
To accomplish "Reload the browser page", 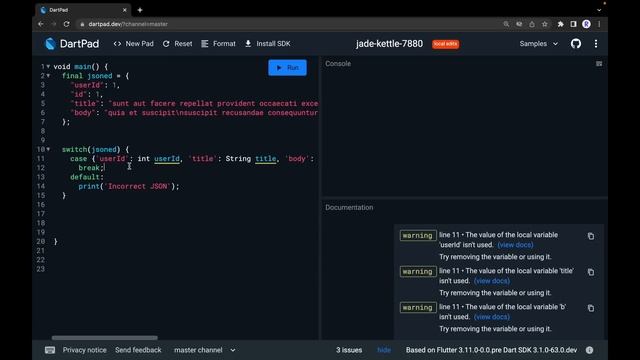I will click(67, 24).
